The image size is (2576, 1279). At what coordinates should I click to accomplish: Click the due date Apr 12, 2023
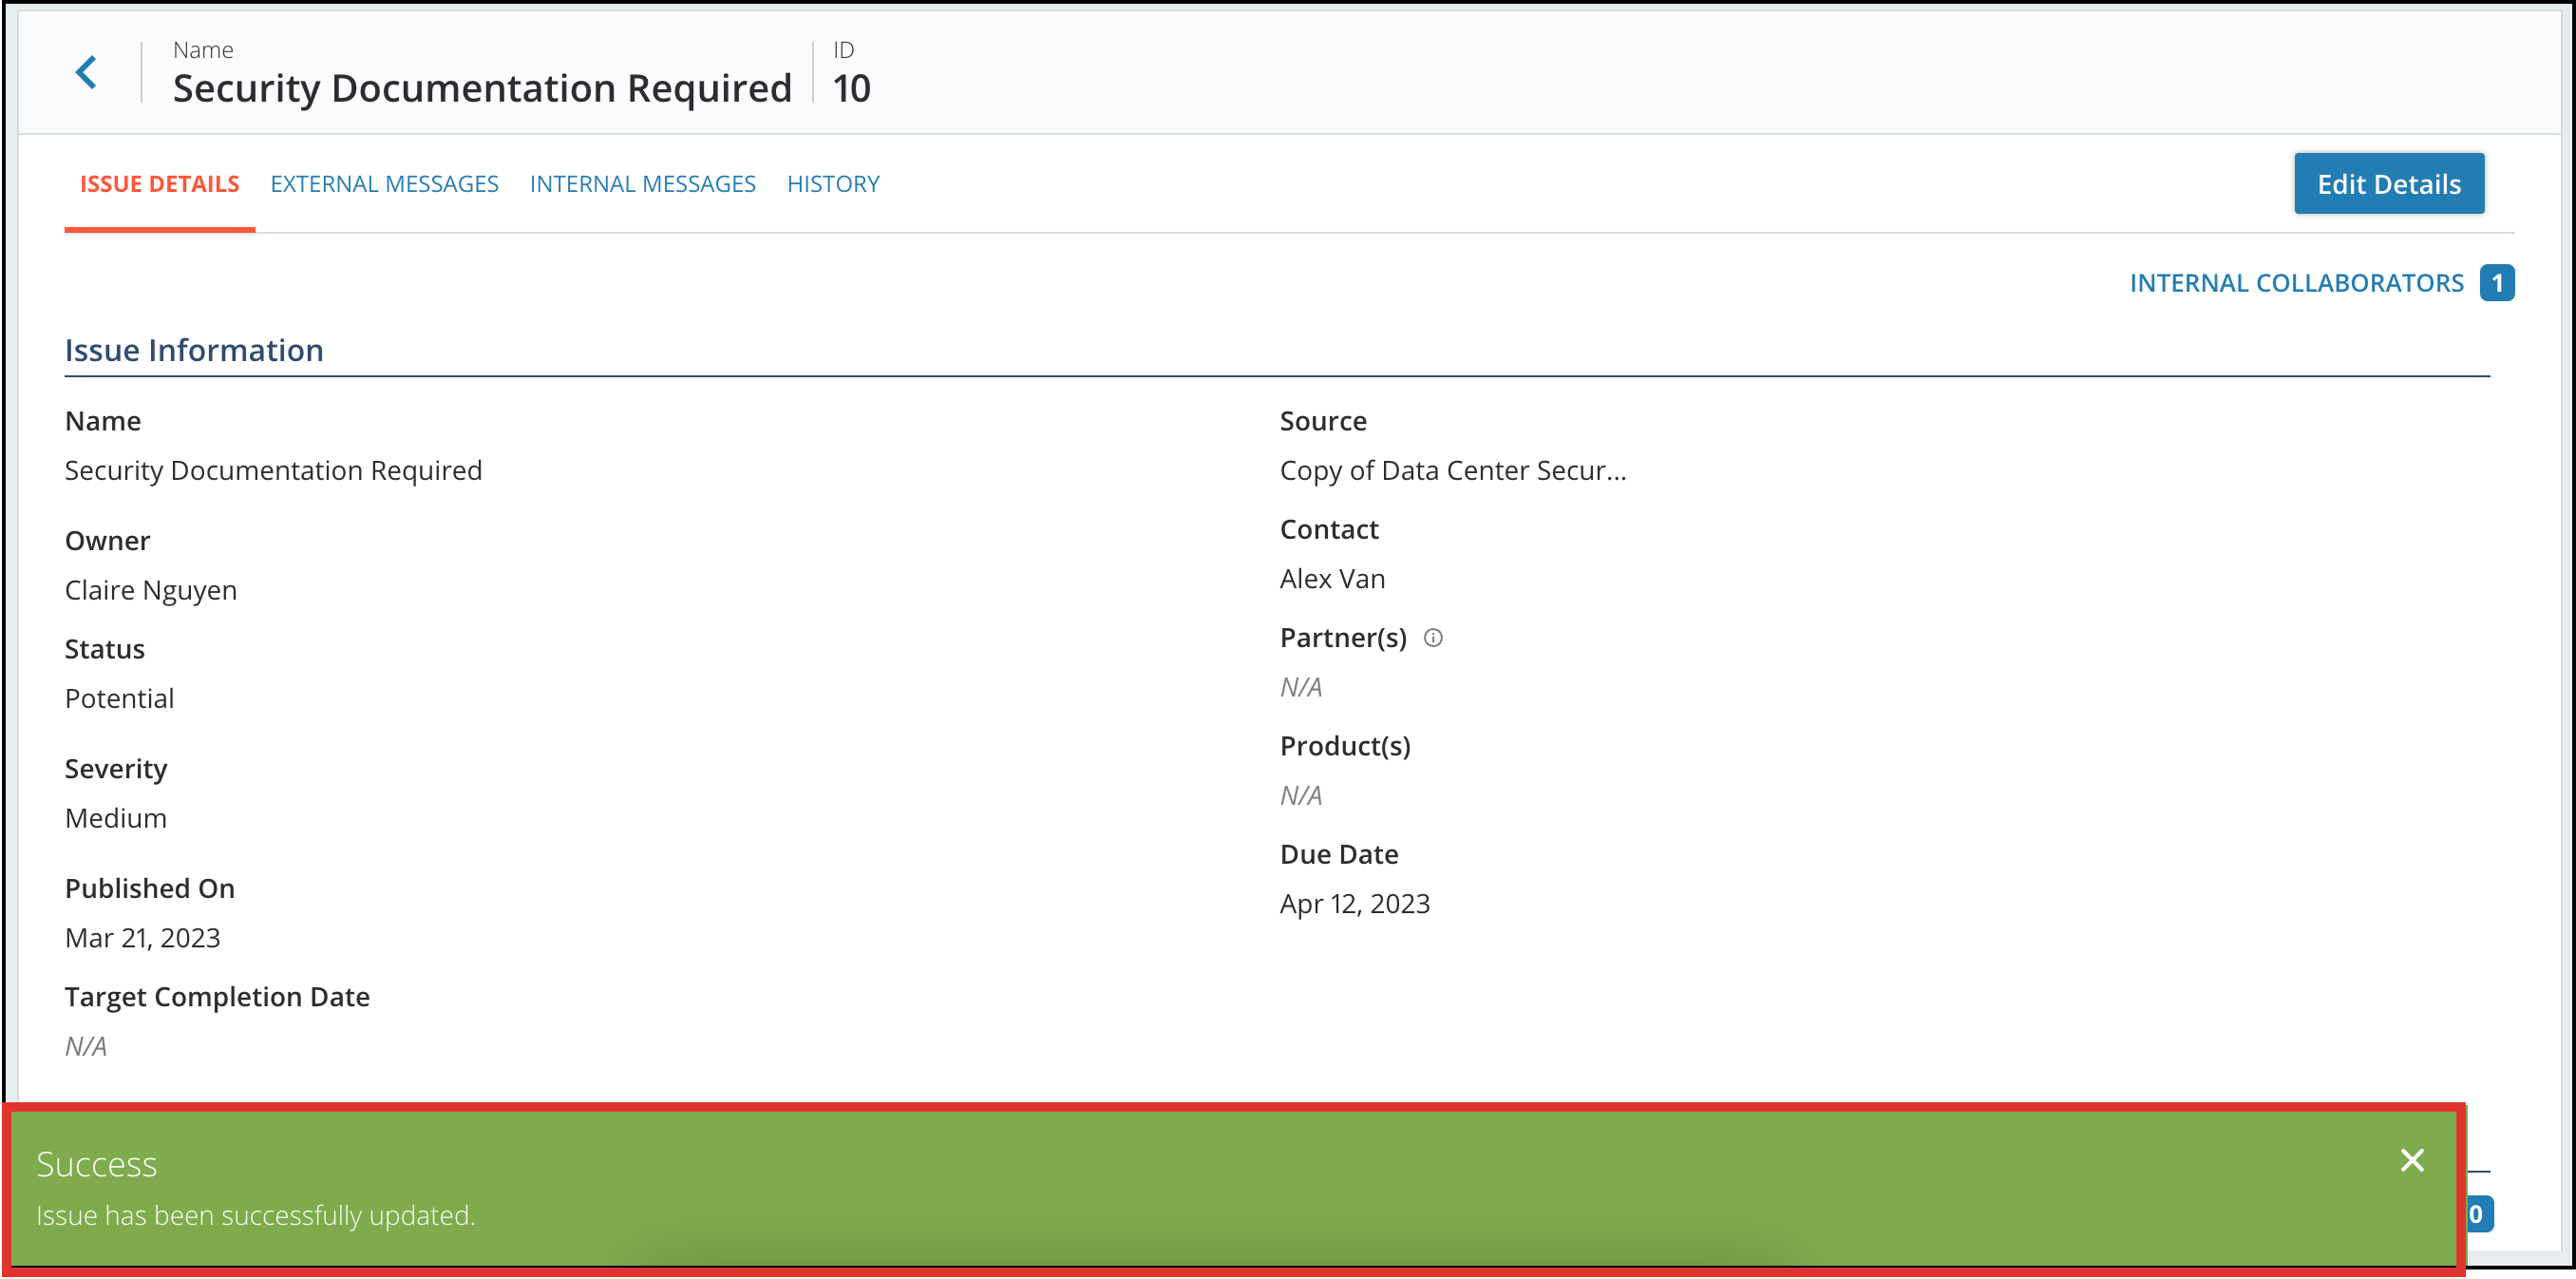coord(1355,903)
